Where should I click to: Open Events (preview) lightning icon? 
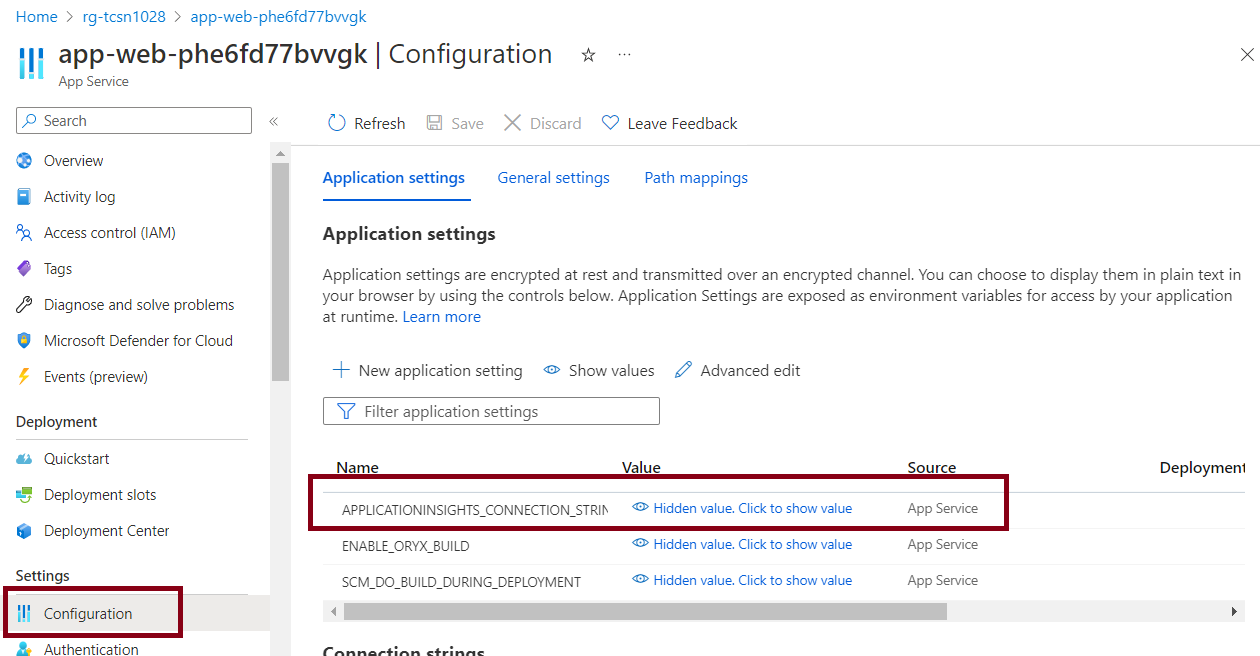(x=24, y=377)
